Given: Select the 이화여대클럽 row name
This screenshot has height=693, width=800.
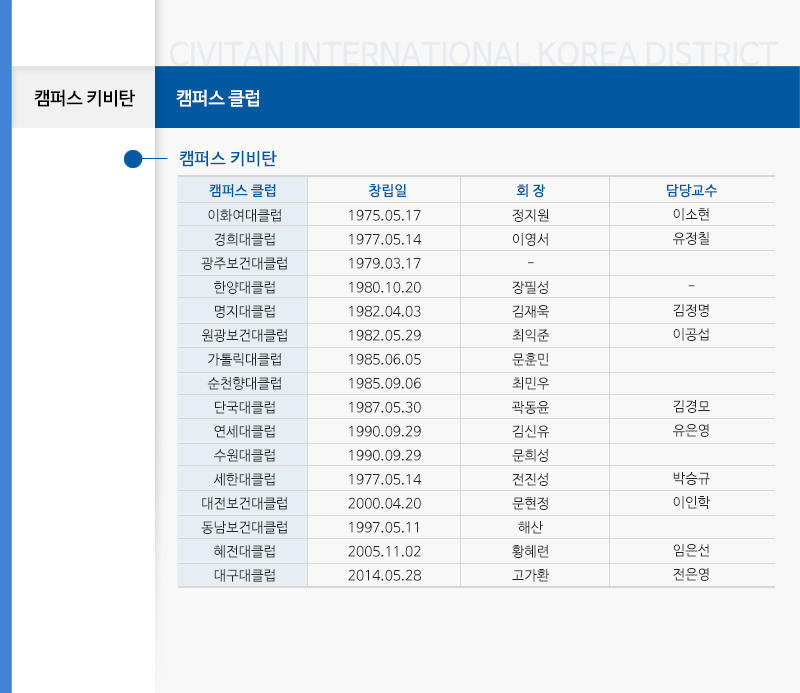Looking at the screenshot, I should pyautogui.click(x=244, y=215).
